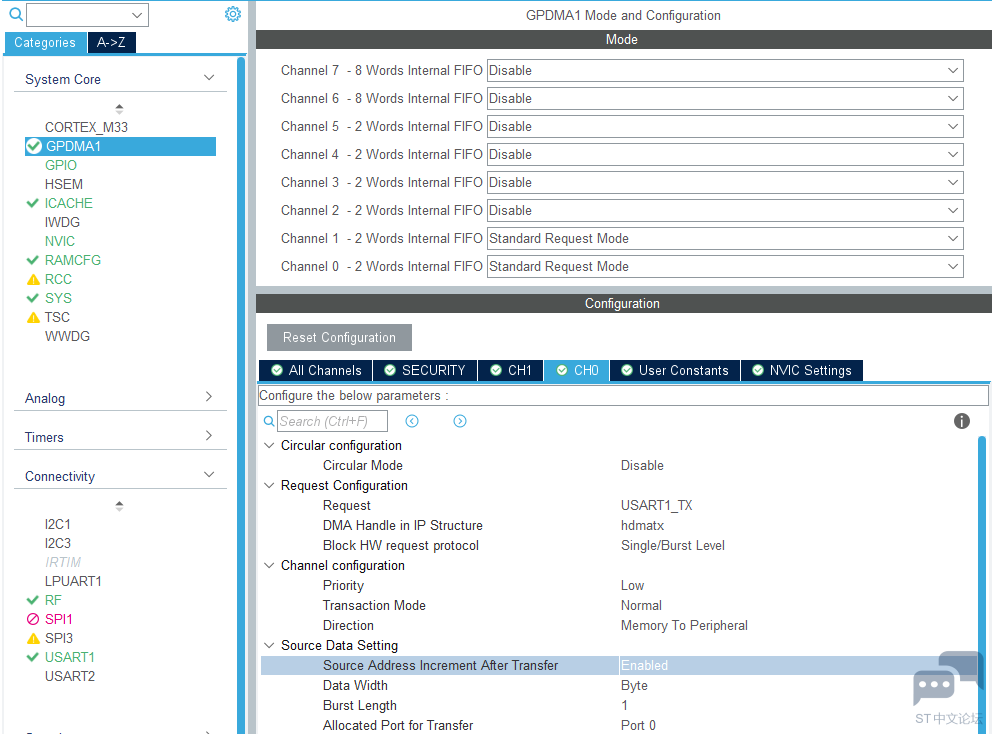Open the SECURITY tab

(x=425, y=370)
